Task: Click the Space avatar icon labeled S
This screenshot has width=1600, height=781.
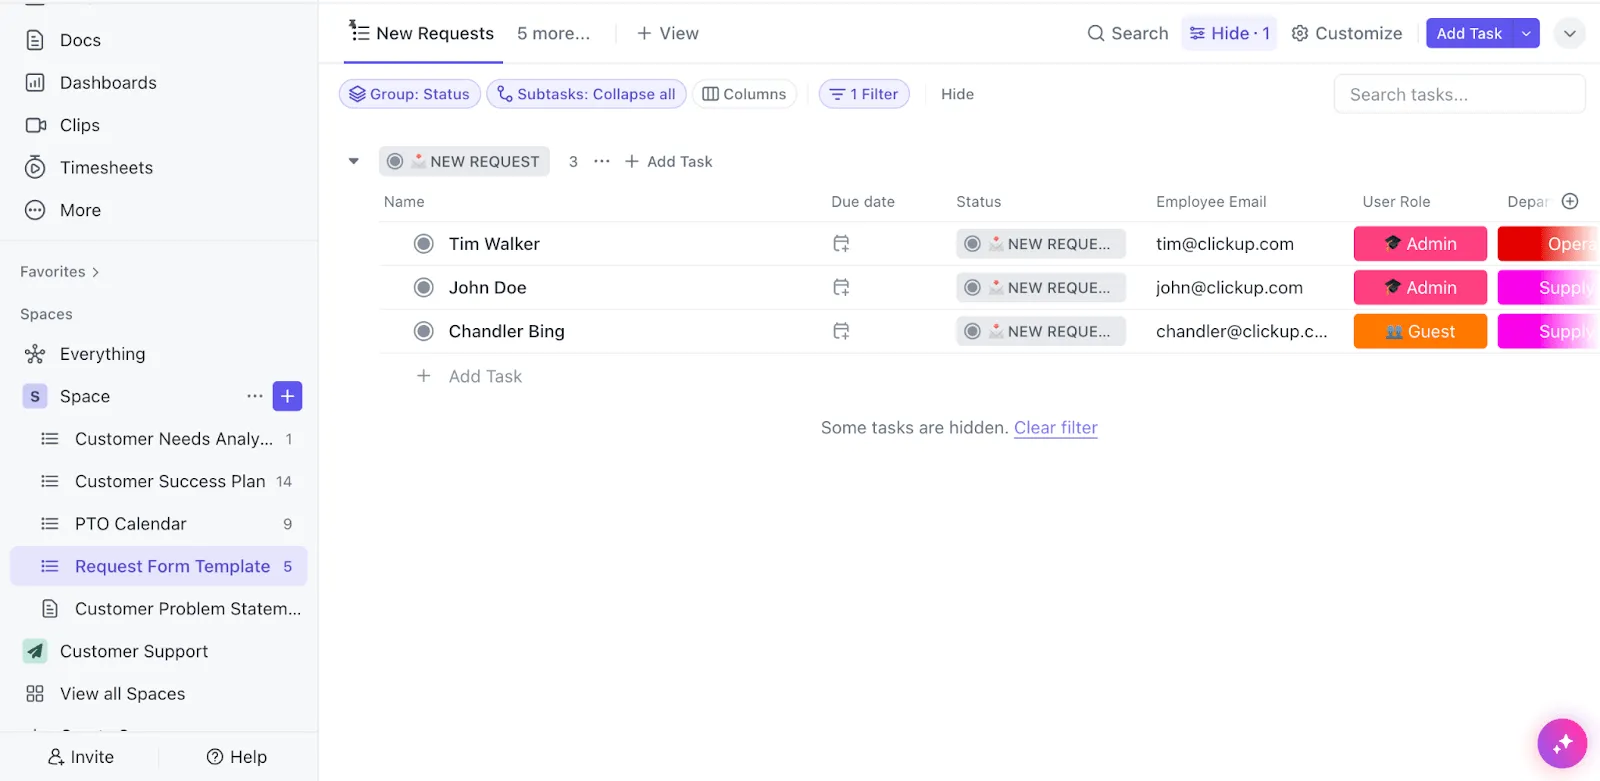Action: click(x=35, y=397)
